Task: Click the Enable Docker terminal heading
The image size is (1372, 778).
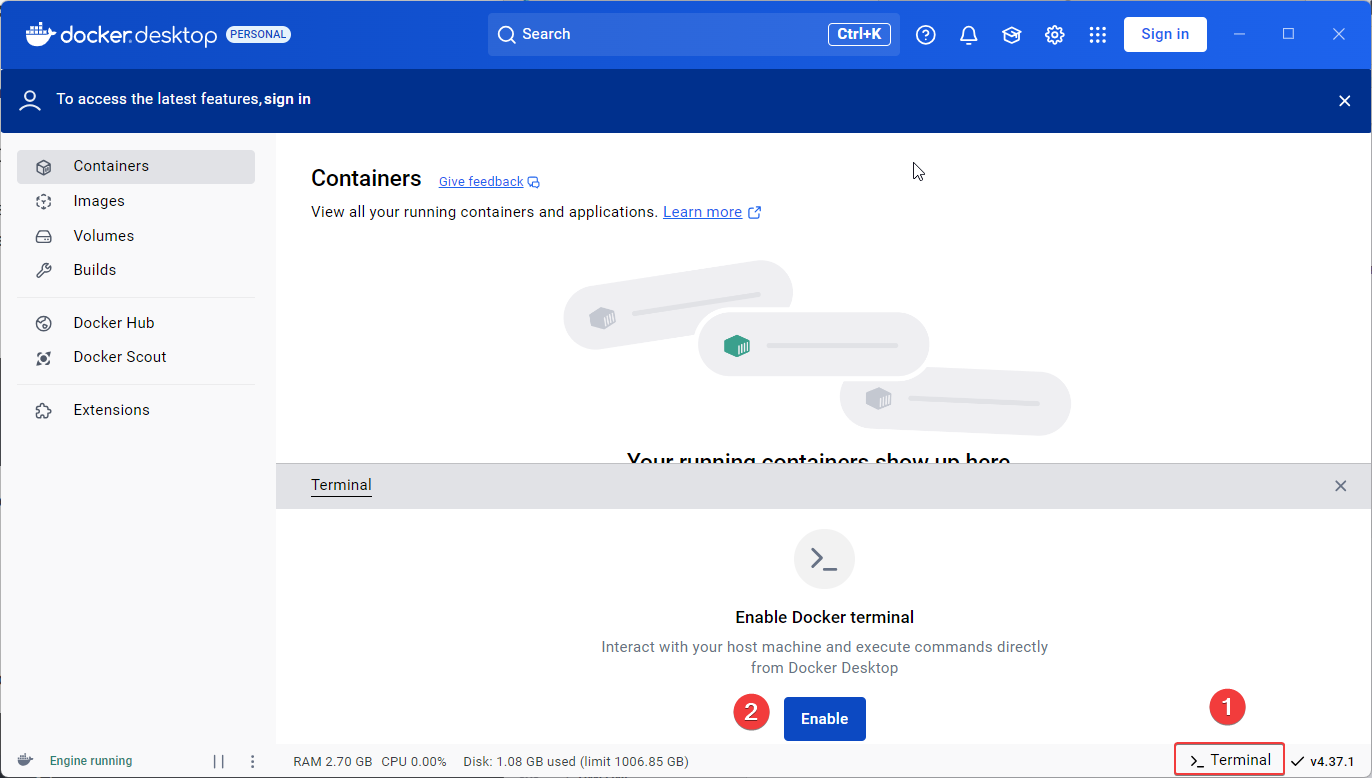Action: coord(825,617)
